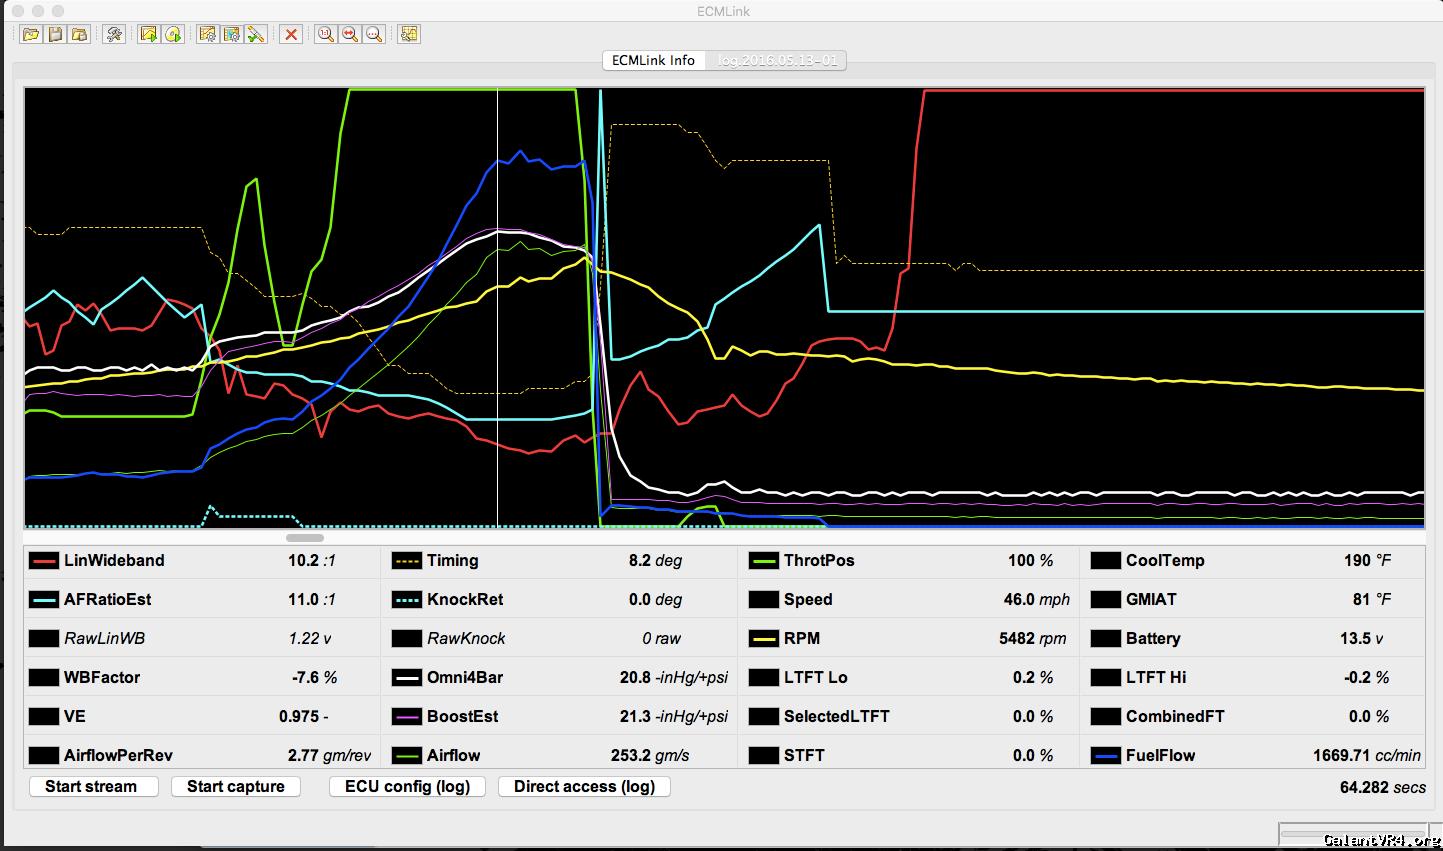
Task: Toggle the black Speed trace swatch
Action: click(x=764, y=600)
